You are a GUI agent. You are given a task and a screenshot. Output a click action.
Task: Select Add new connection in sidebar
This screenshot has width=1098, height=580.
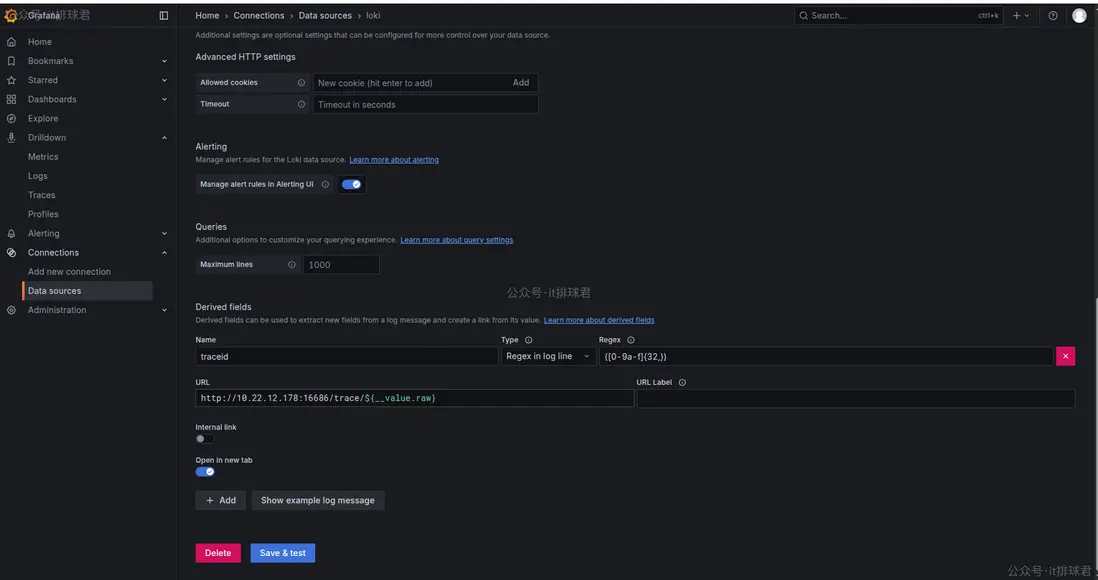69,272
